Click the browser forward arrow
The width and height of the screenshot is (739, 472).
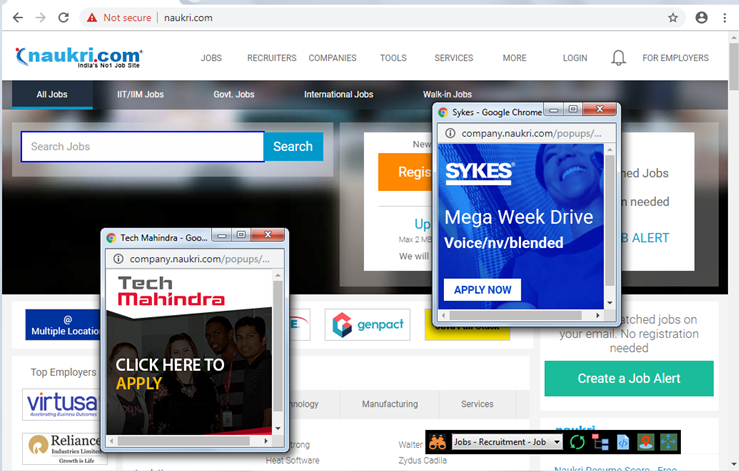(41, 18)
